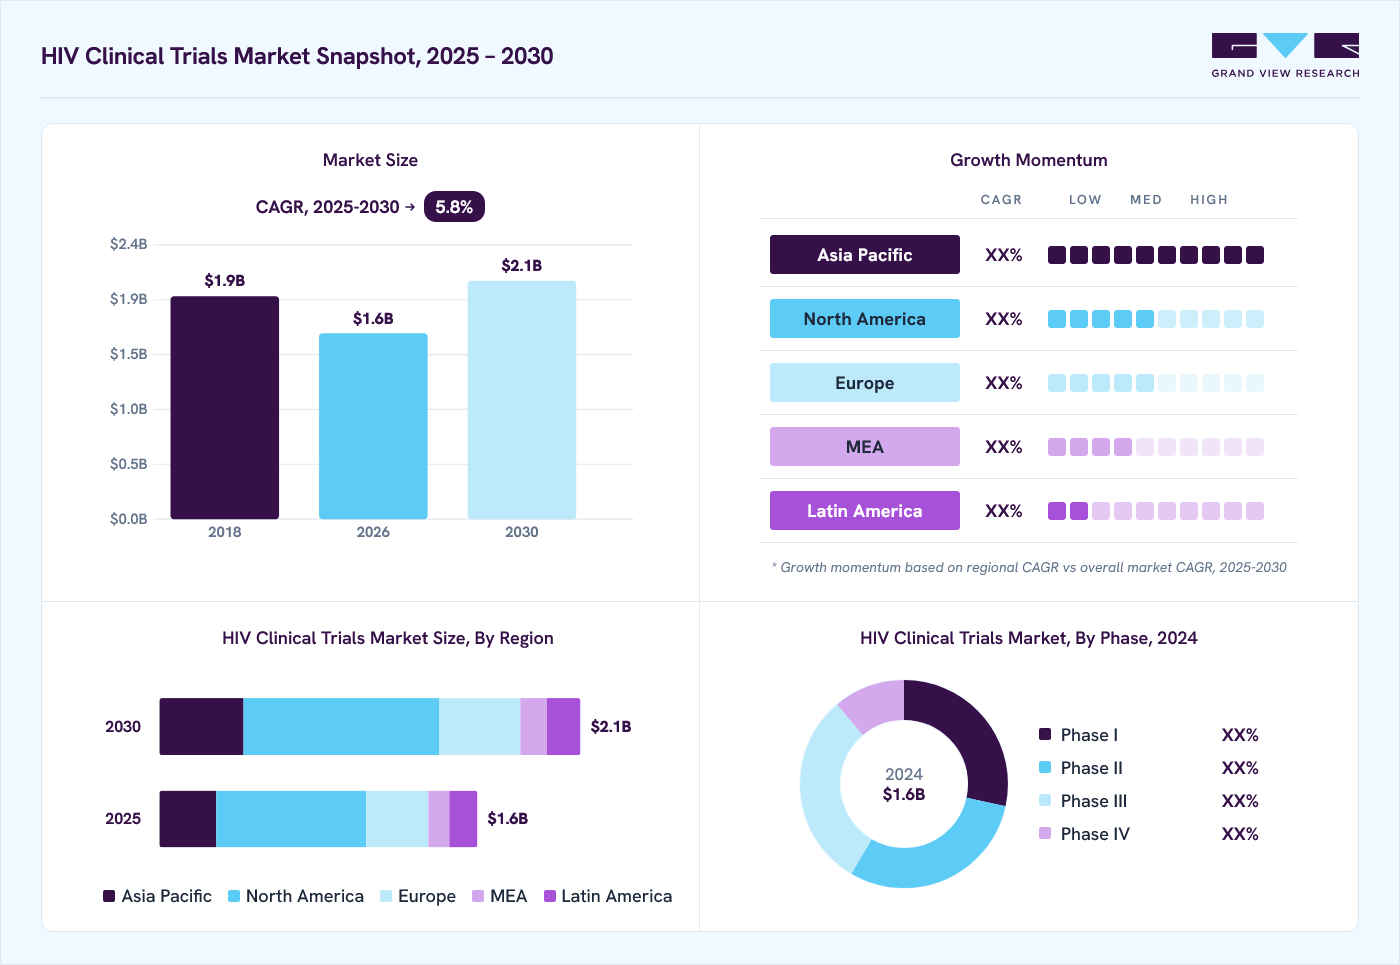This screenshot has width=1400, height=965.
Task: Click the MEA legend swatch
Action: tap(478, 896)
